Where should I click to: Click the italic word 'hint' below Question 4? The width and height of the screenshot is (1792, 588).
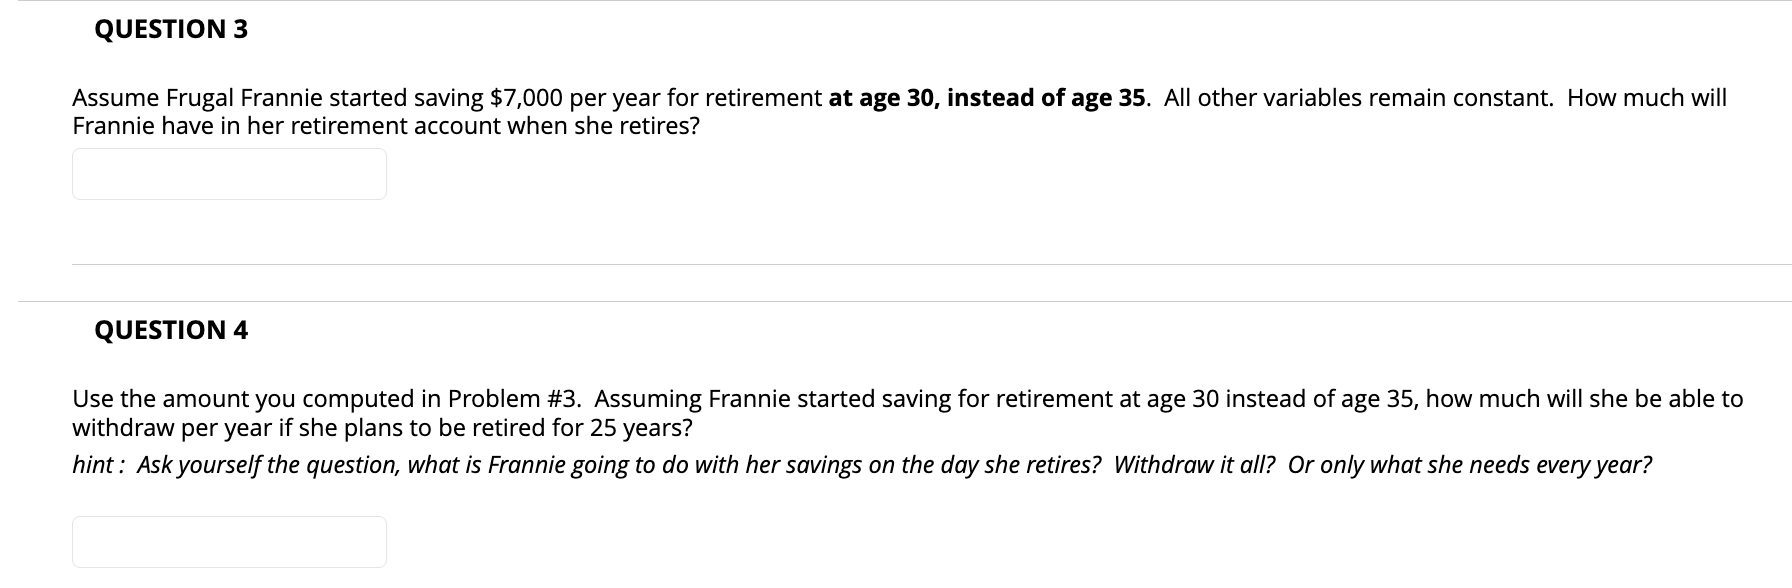(94, 465)
